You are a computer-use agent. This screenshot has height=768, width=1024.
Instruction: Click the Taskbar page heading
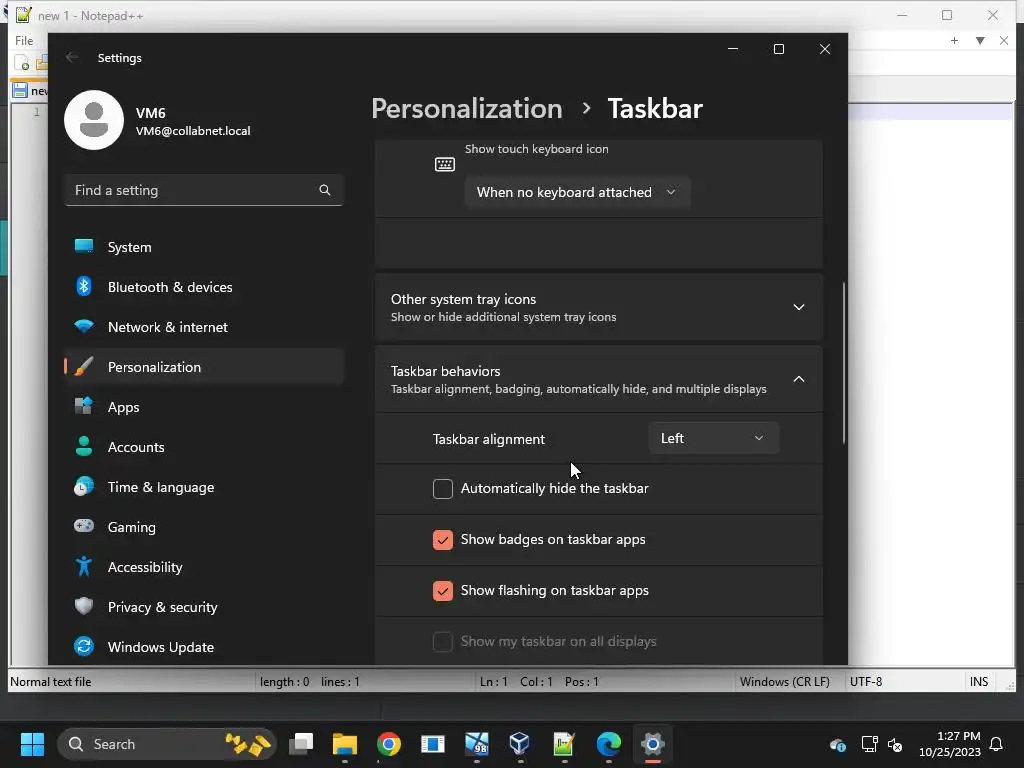[x=655, y=108]
